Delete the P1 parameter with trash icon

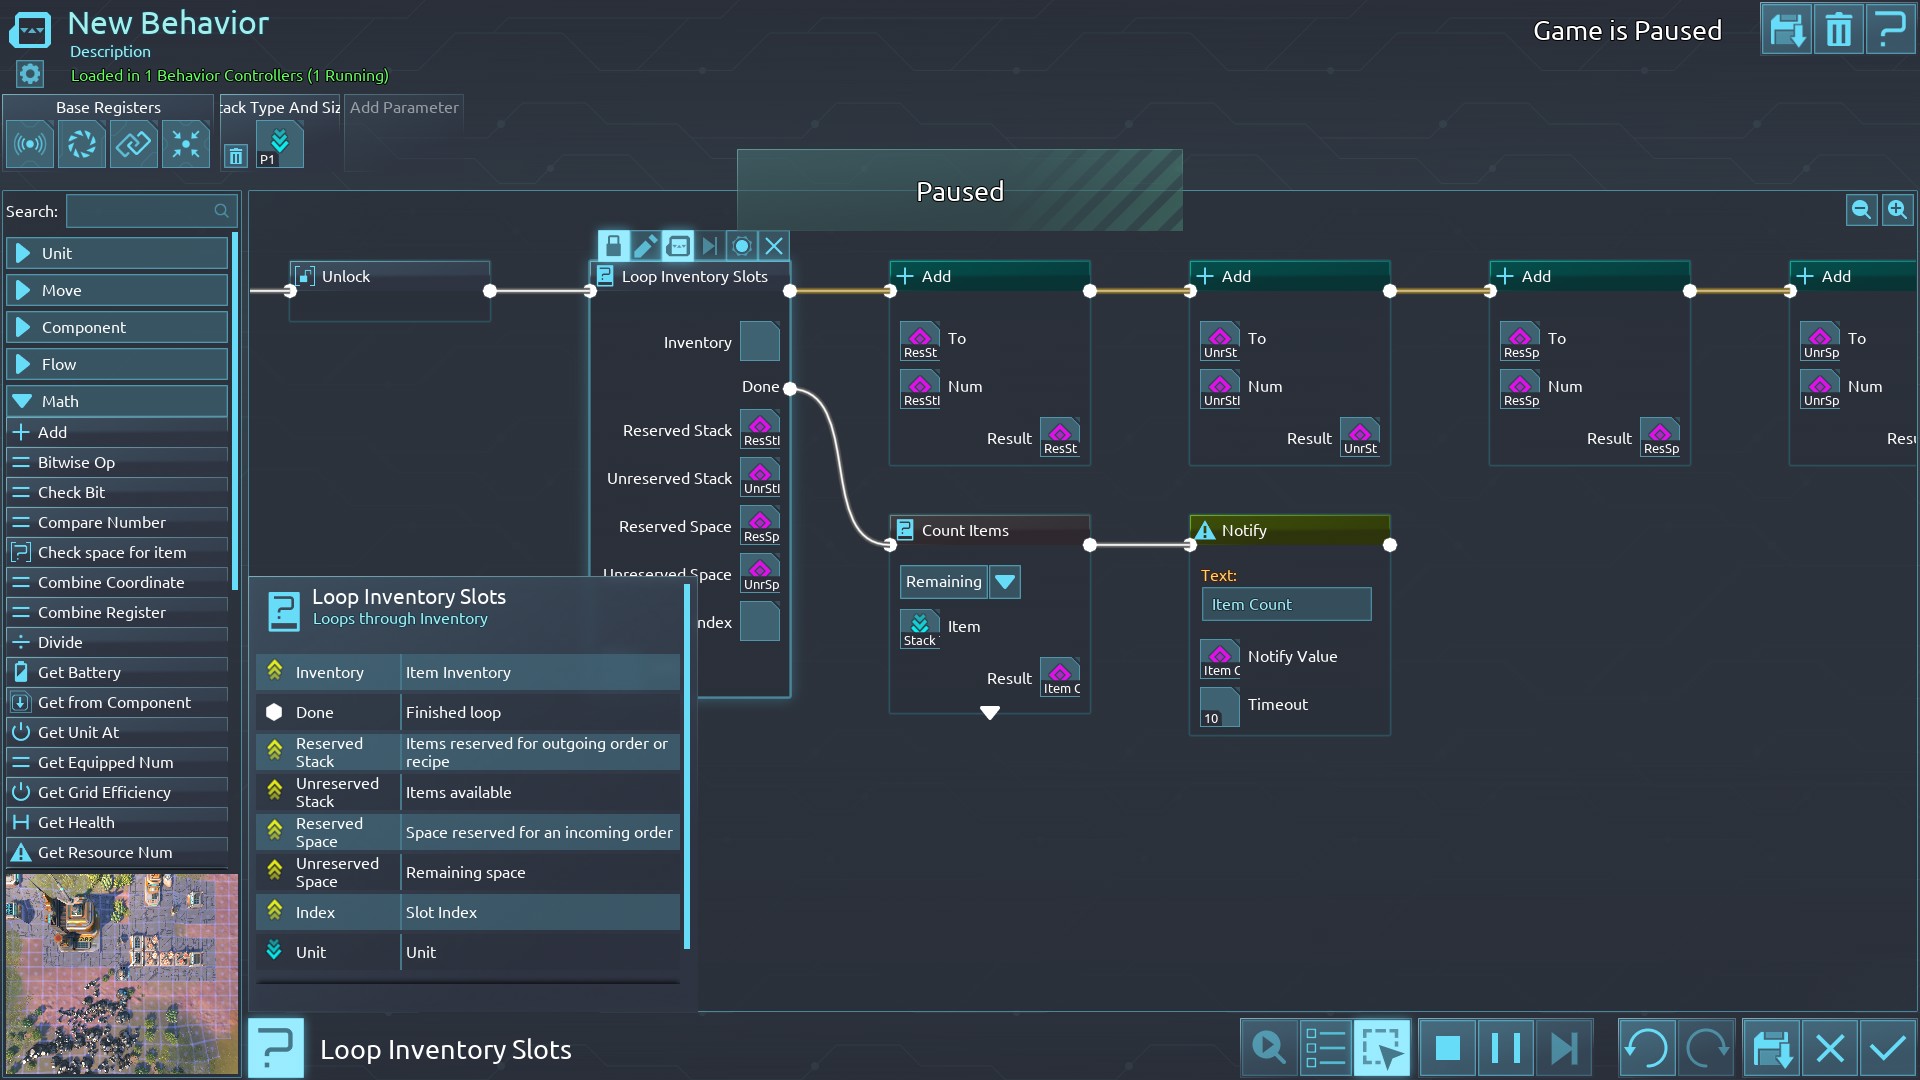tap(235, 156)
